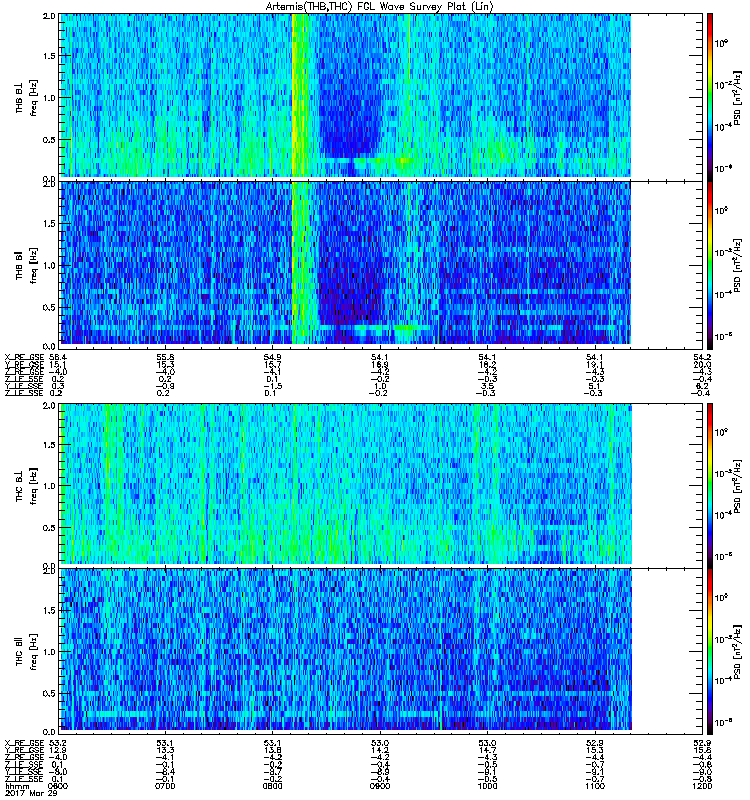Viewport: 750px width, 800px height.
Task: Click the "0800" time label on the bottom axis
Action: 272,786
